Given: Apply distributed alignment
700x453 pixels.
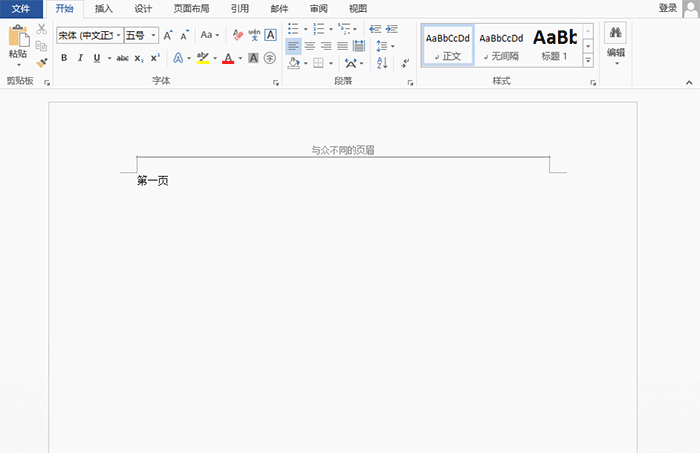Looking at the screenshot, I should [358, 46].
